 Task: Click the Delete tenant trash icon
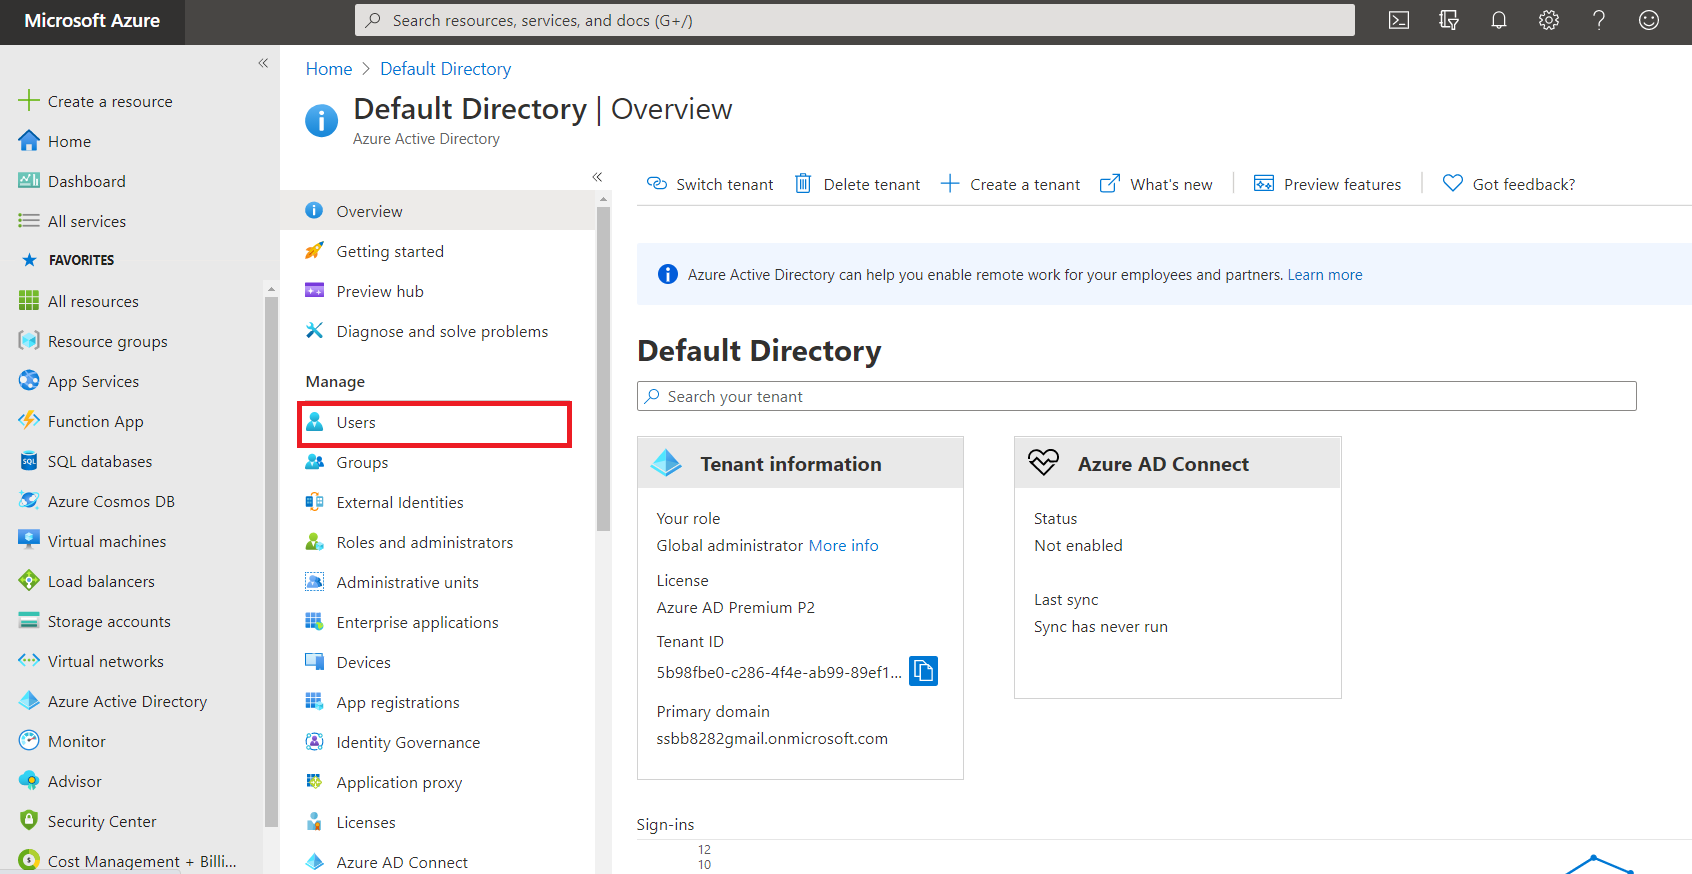tap(803, 184)
